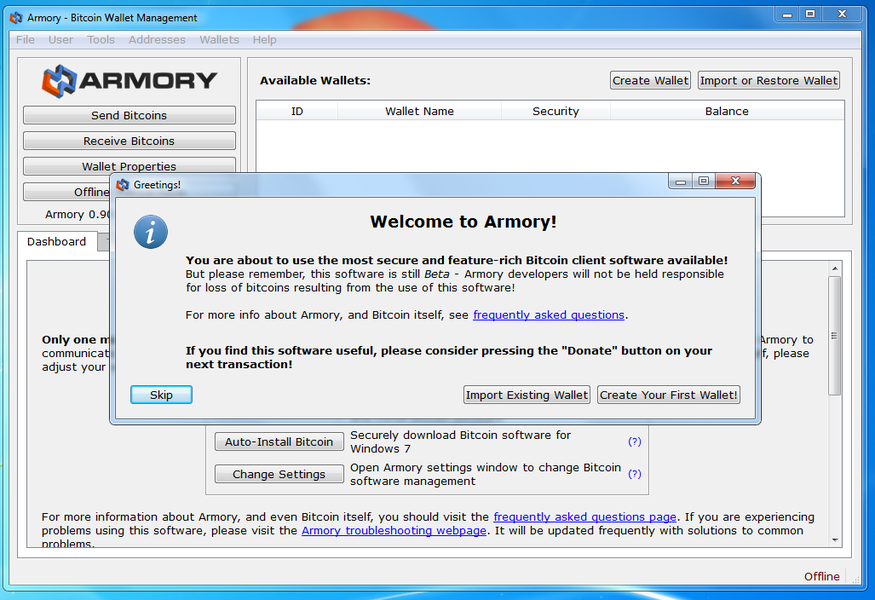Switch to the Dashboard tab

click(56, 242)
